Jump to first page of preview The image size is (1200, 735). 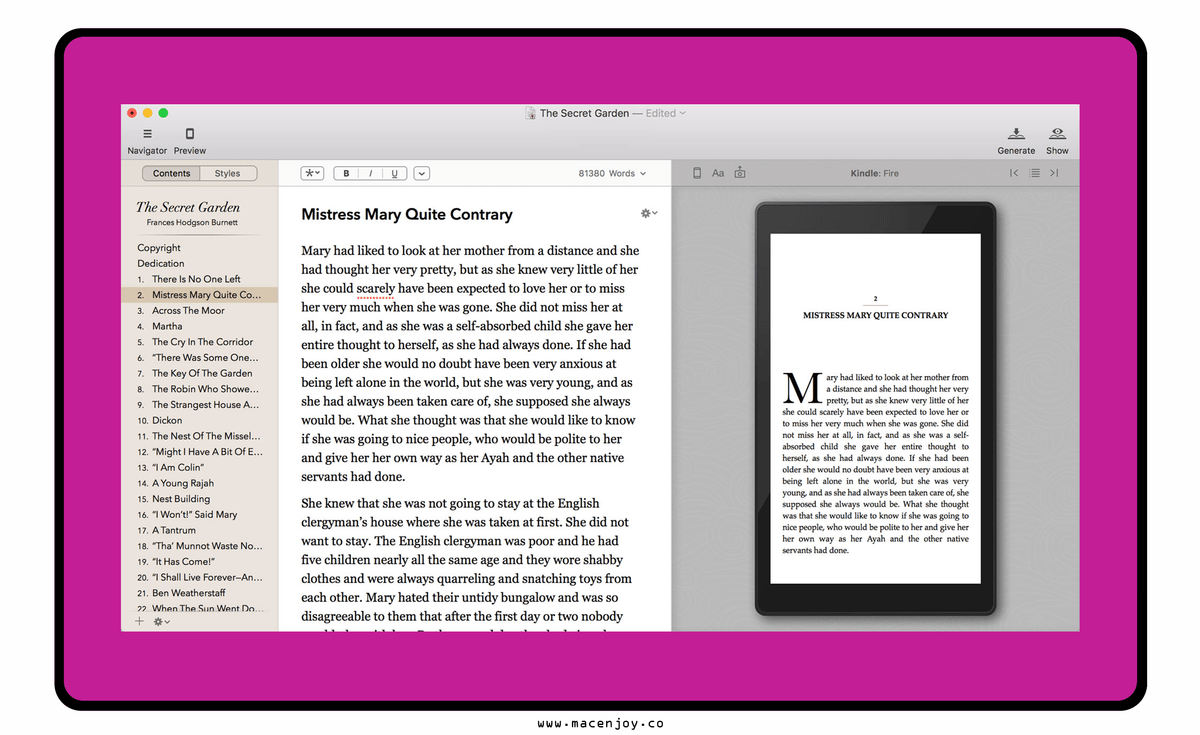(x=1014, y=173)
